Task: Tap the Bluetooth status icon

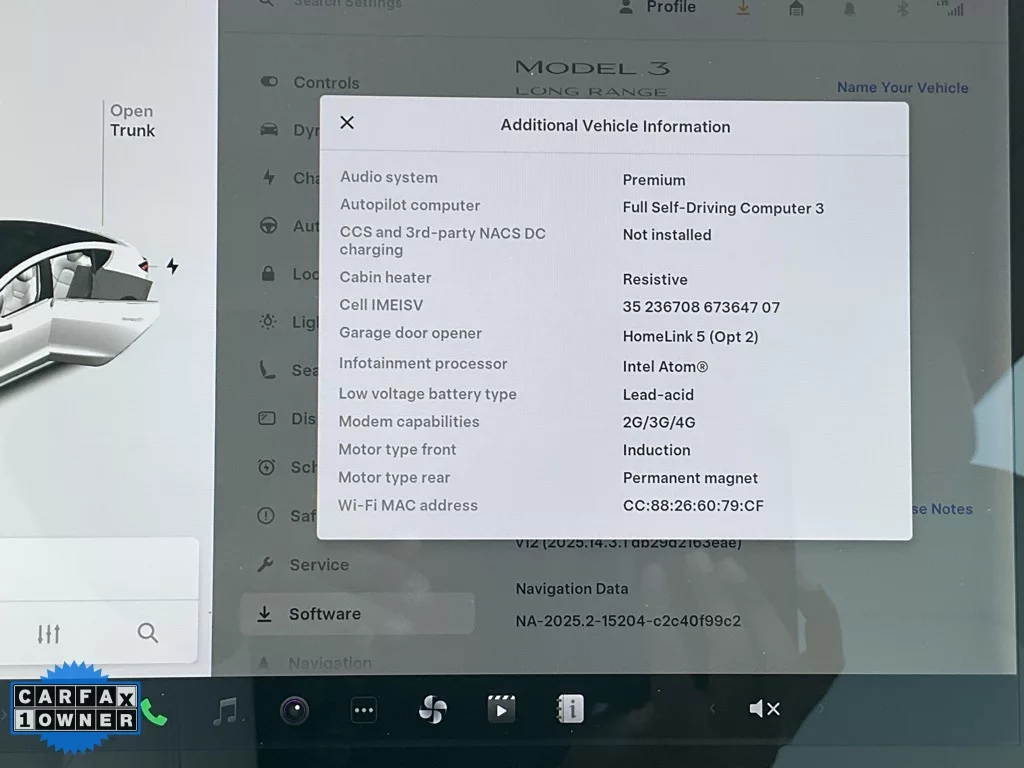Action: tap(901, 9)
